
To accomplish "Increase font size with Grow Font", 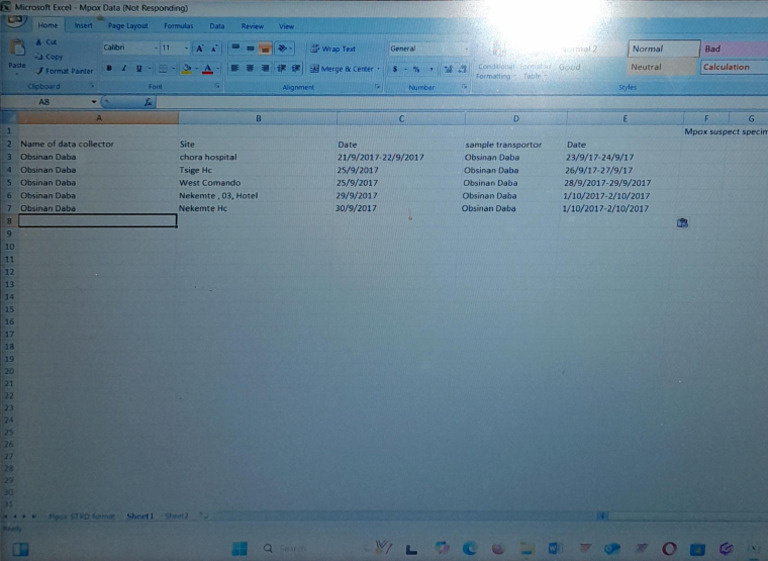I will click(200, 48).
